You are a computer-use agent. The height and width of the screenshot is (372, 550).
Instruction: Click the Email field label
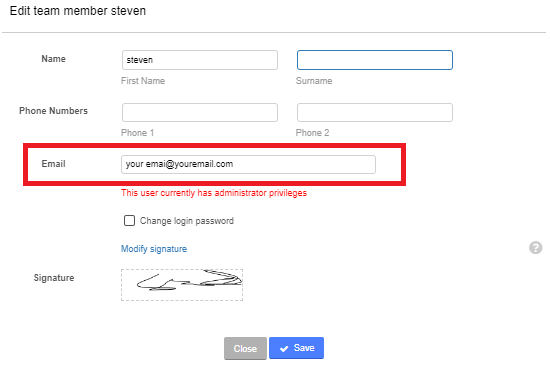click(53, 164)
